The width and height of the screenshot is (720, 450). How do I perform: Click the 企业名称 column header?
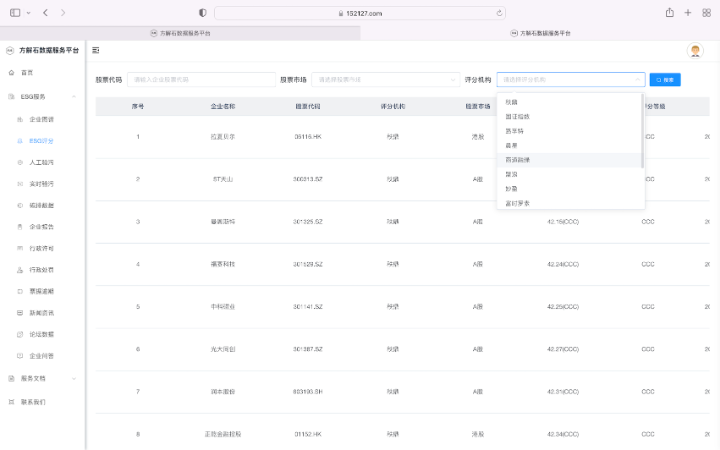[x=223, y=106]
